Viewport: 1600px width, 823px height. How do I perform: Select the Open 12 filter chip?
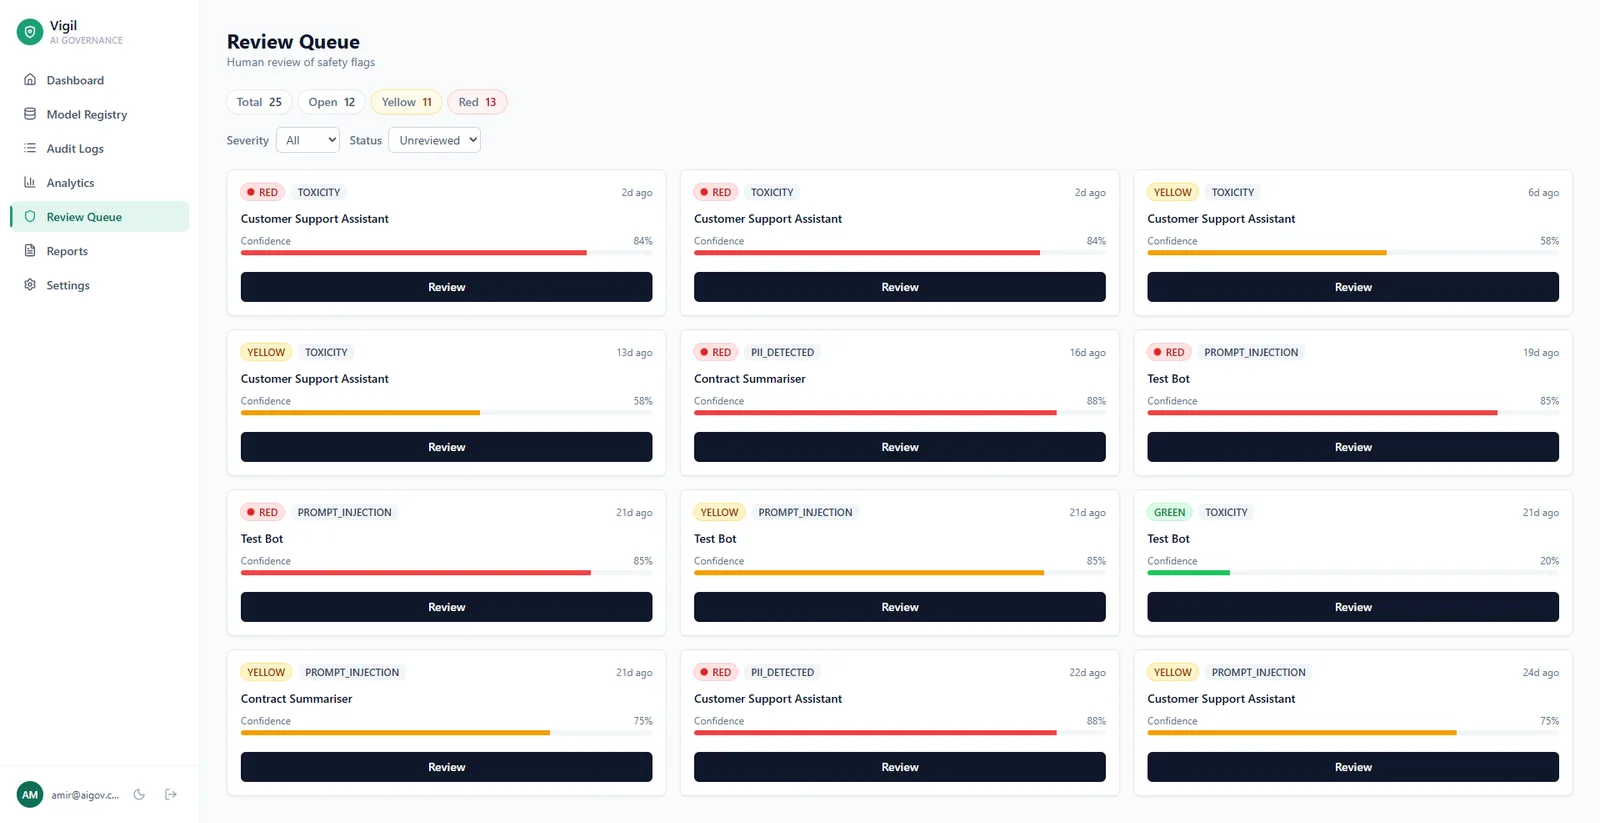click(x=331, y=102)
